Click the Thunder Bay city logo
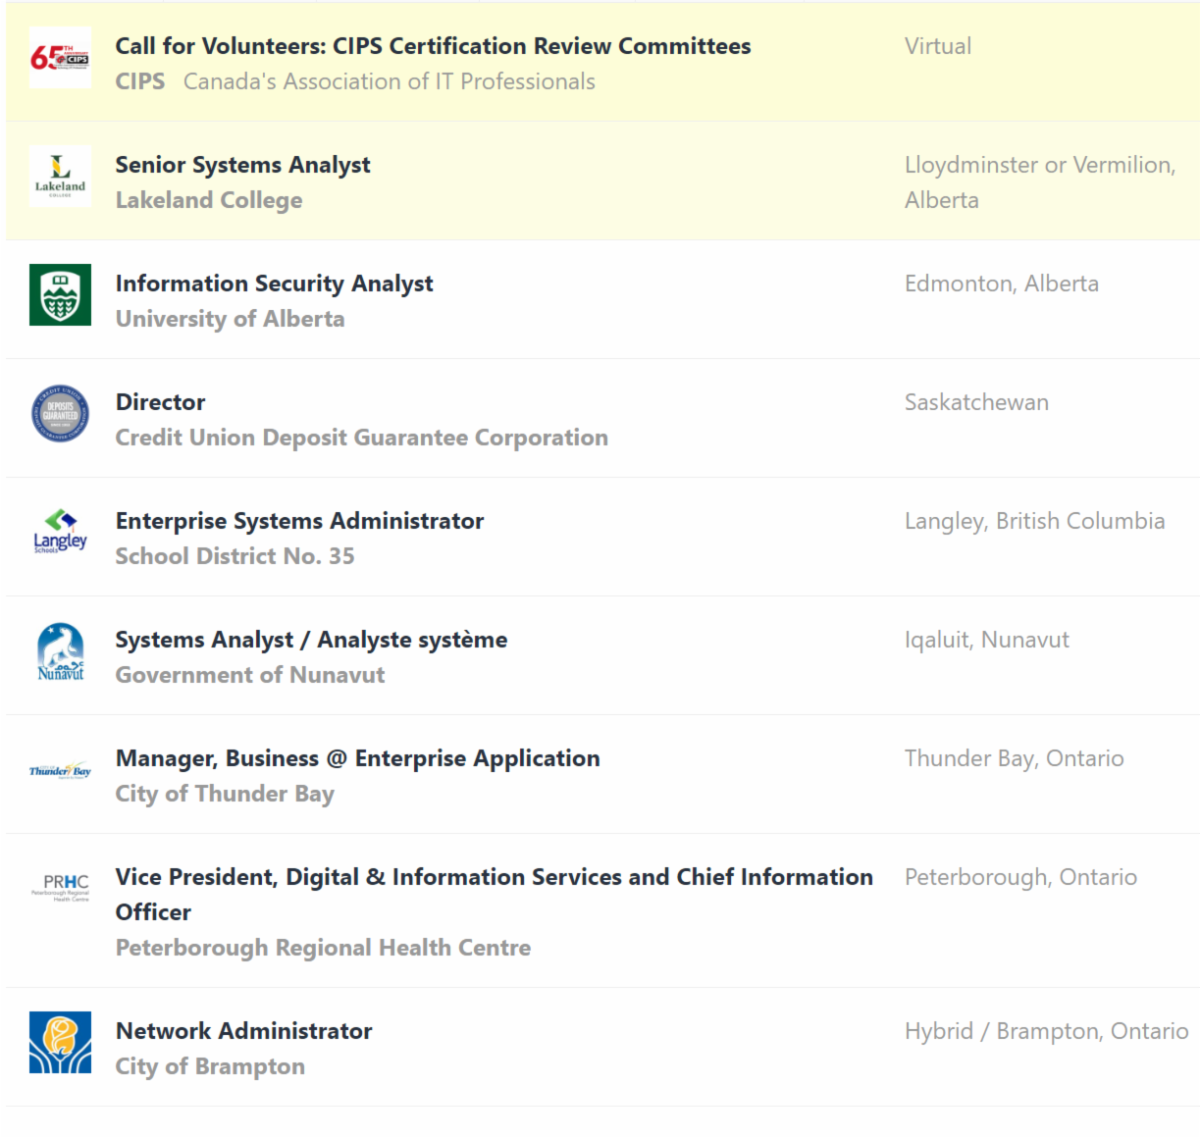 click(x=60, y=771)
